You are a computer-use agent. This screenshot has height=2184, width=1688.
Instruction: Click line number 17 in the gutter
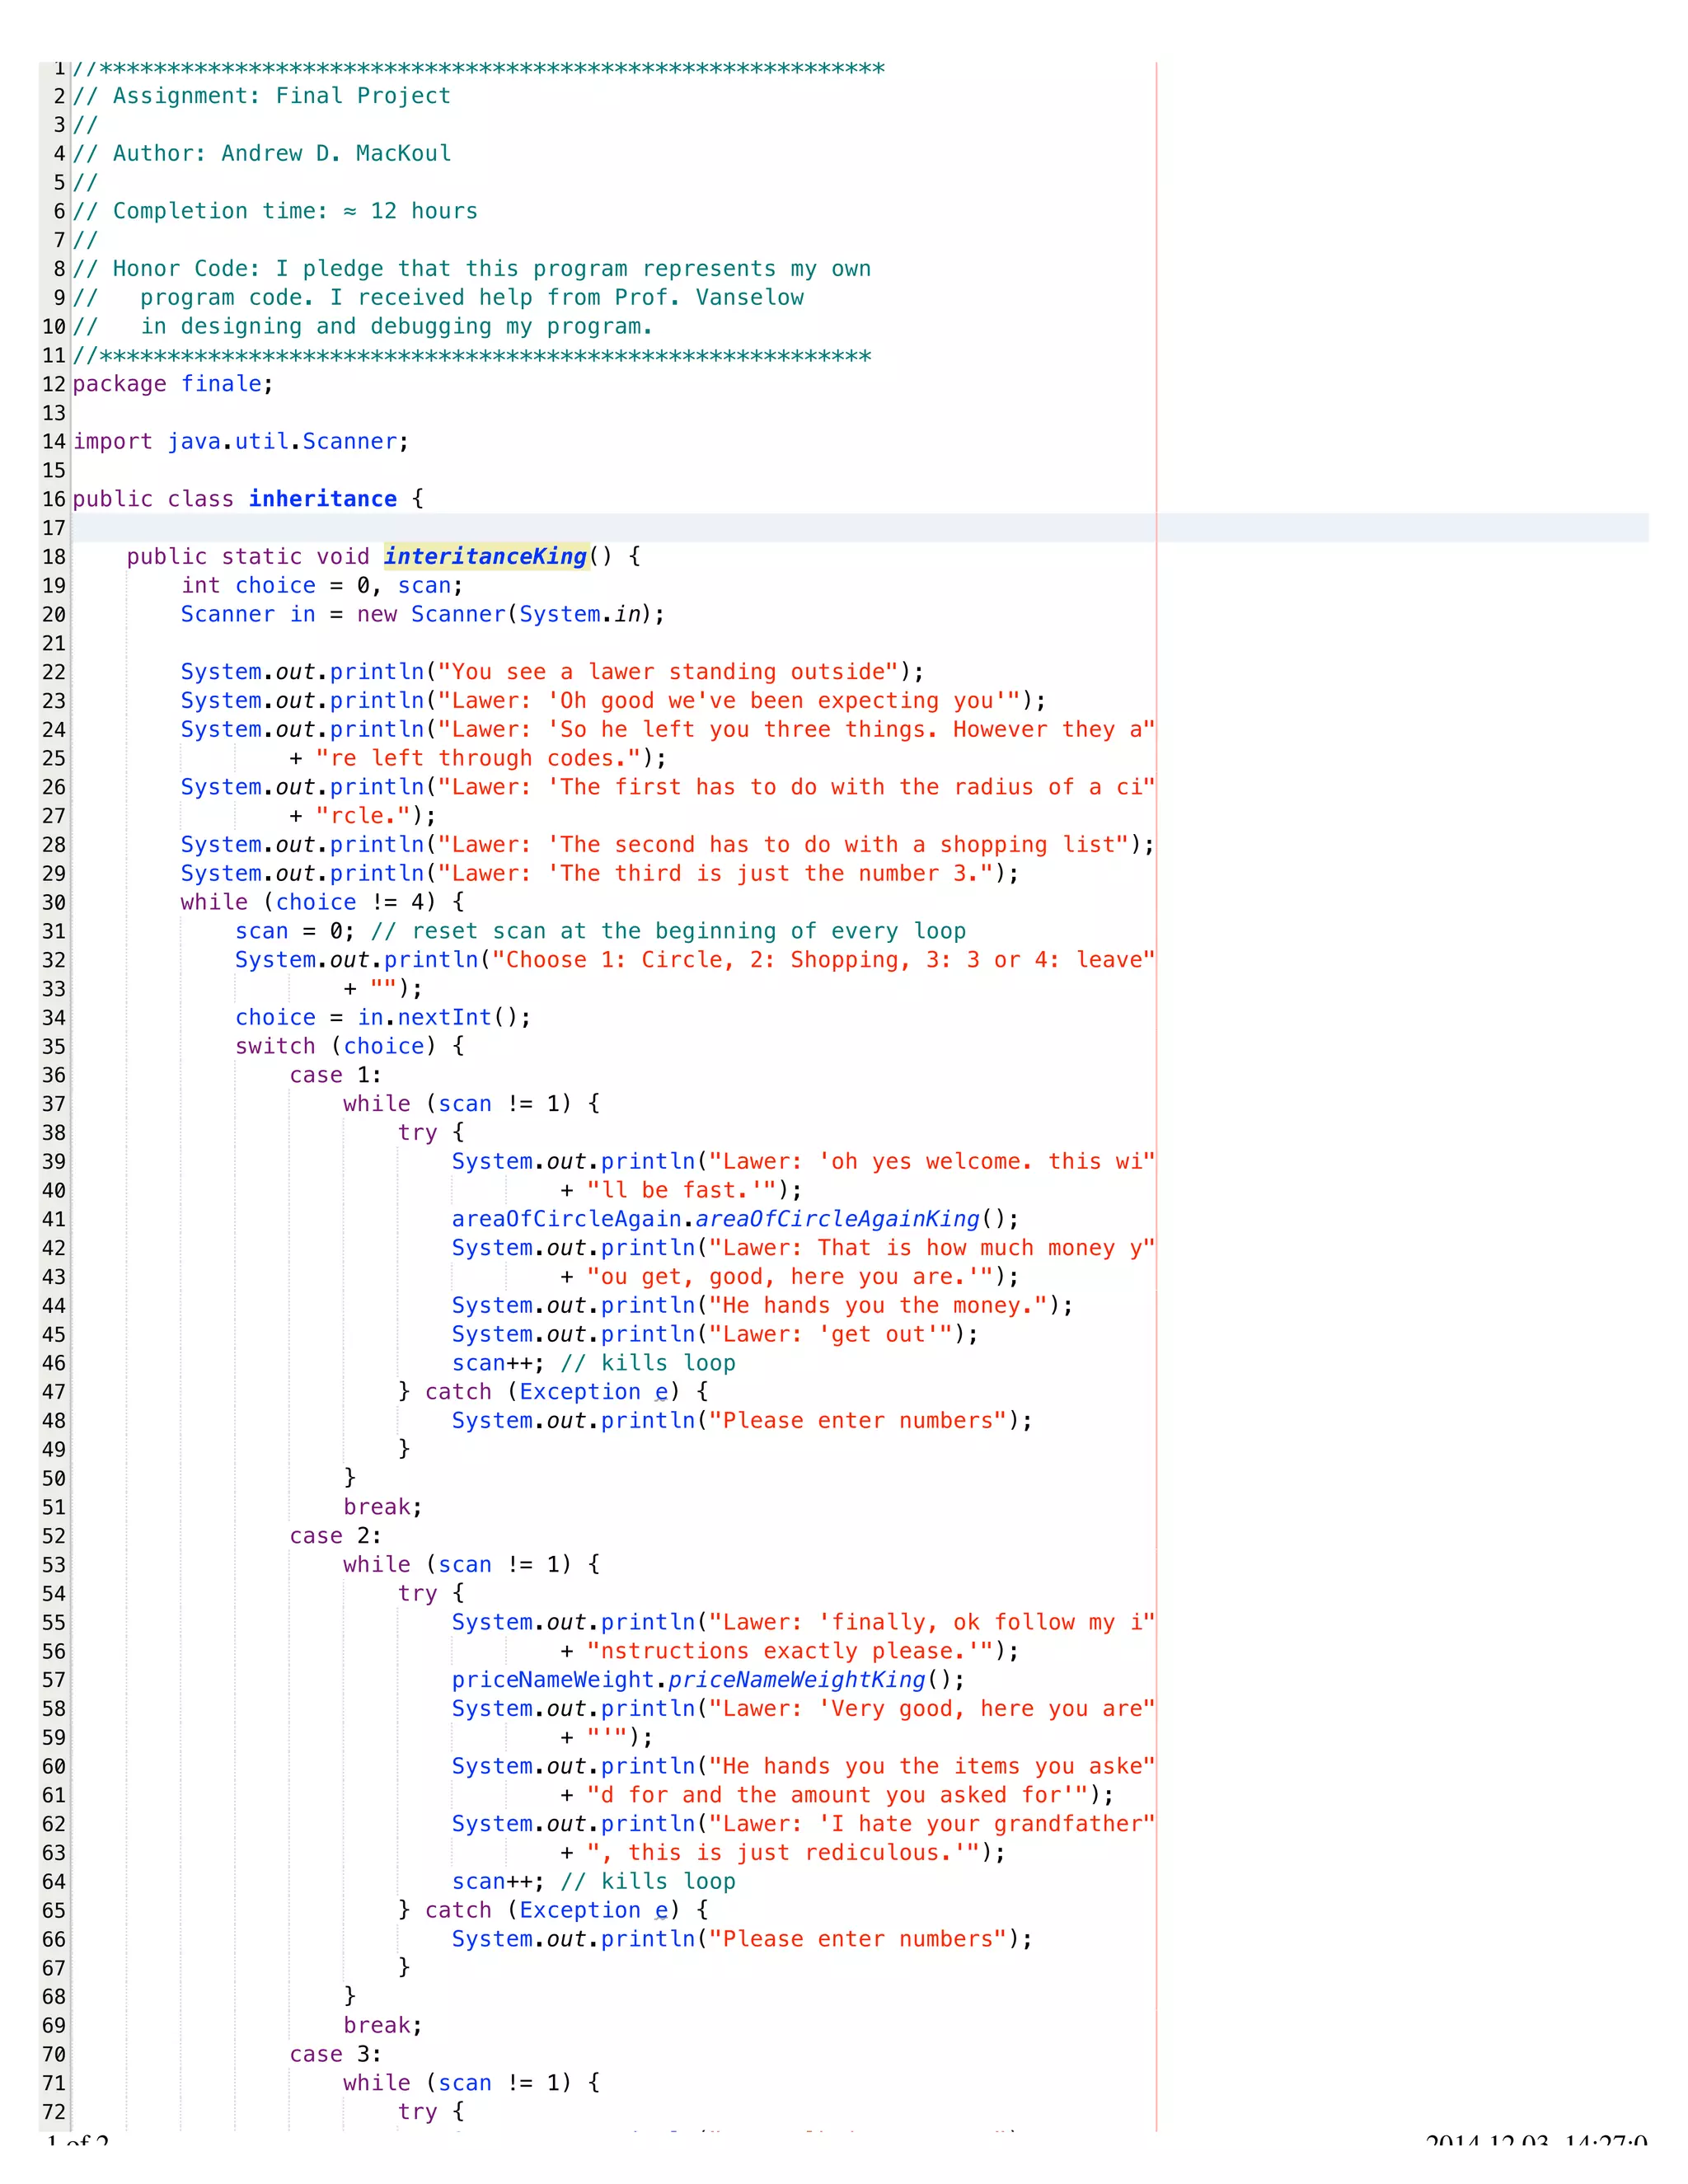(x=54, y=528)
